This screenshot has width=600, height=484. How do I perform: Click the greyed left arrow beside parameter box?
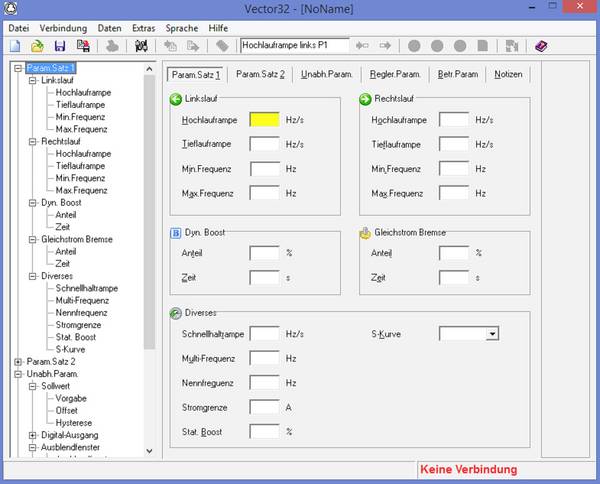click(x=362, y=46)
